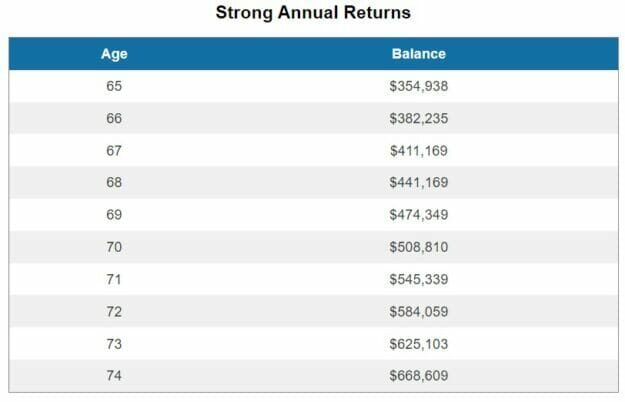The image size is (625, 402).
Task: Click the $382,235 balance value
Action: pyautogui.click(x=418, y=118)
